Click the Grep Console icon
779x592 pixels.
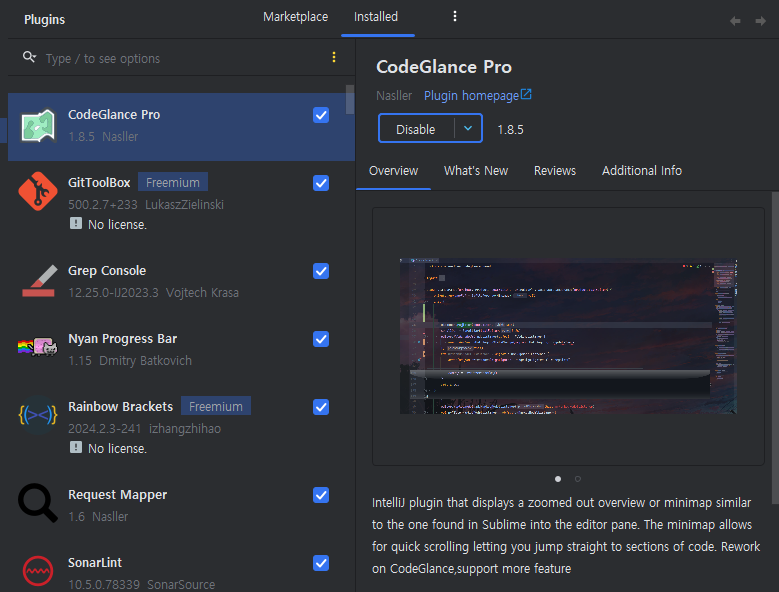point(39,281)
